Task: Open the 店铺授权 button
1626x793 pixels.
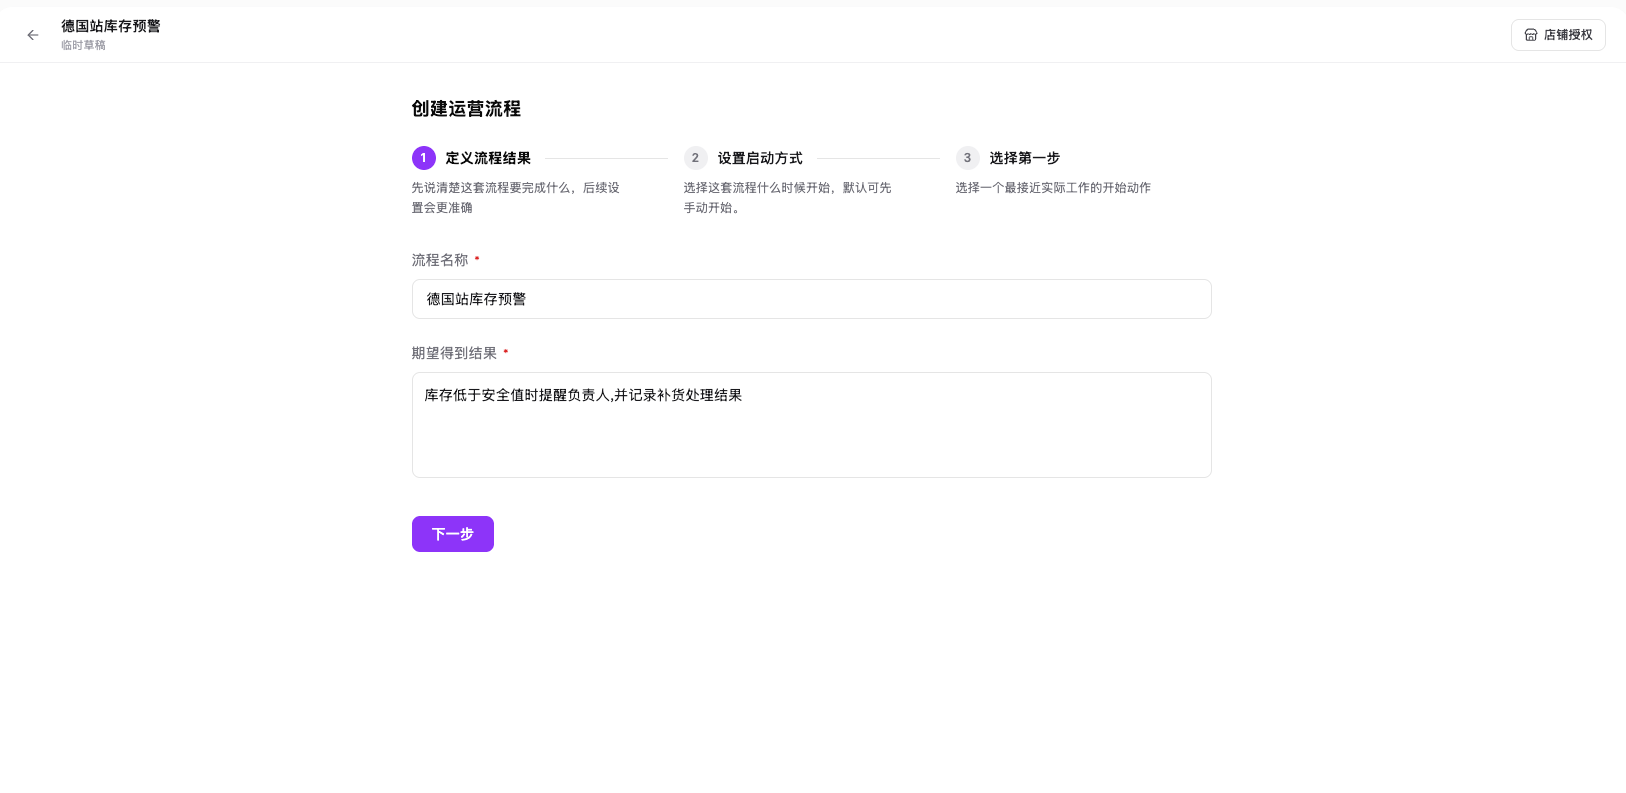Action: point(1558,35)
